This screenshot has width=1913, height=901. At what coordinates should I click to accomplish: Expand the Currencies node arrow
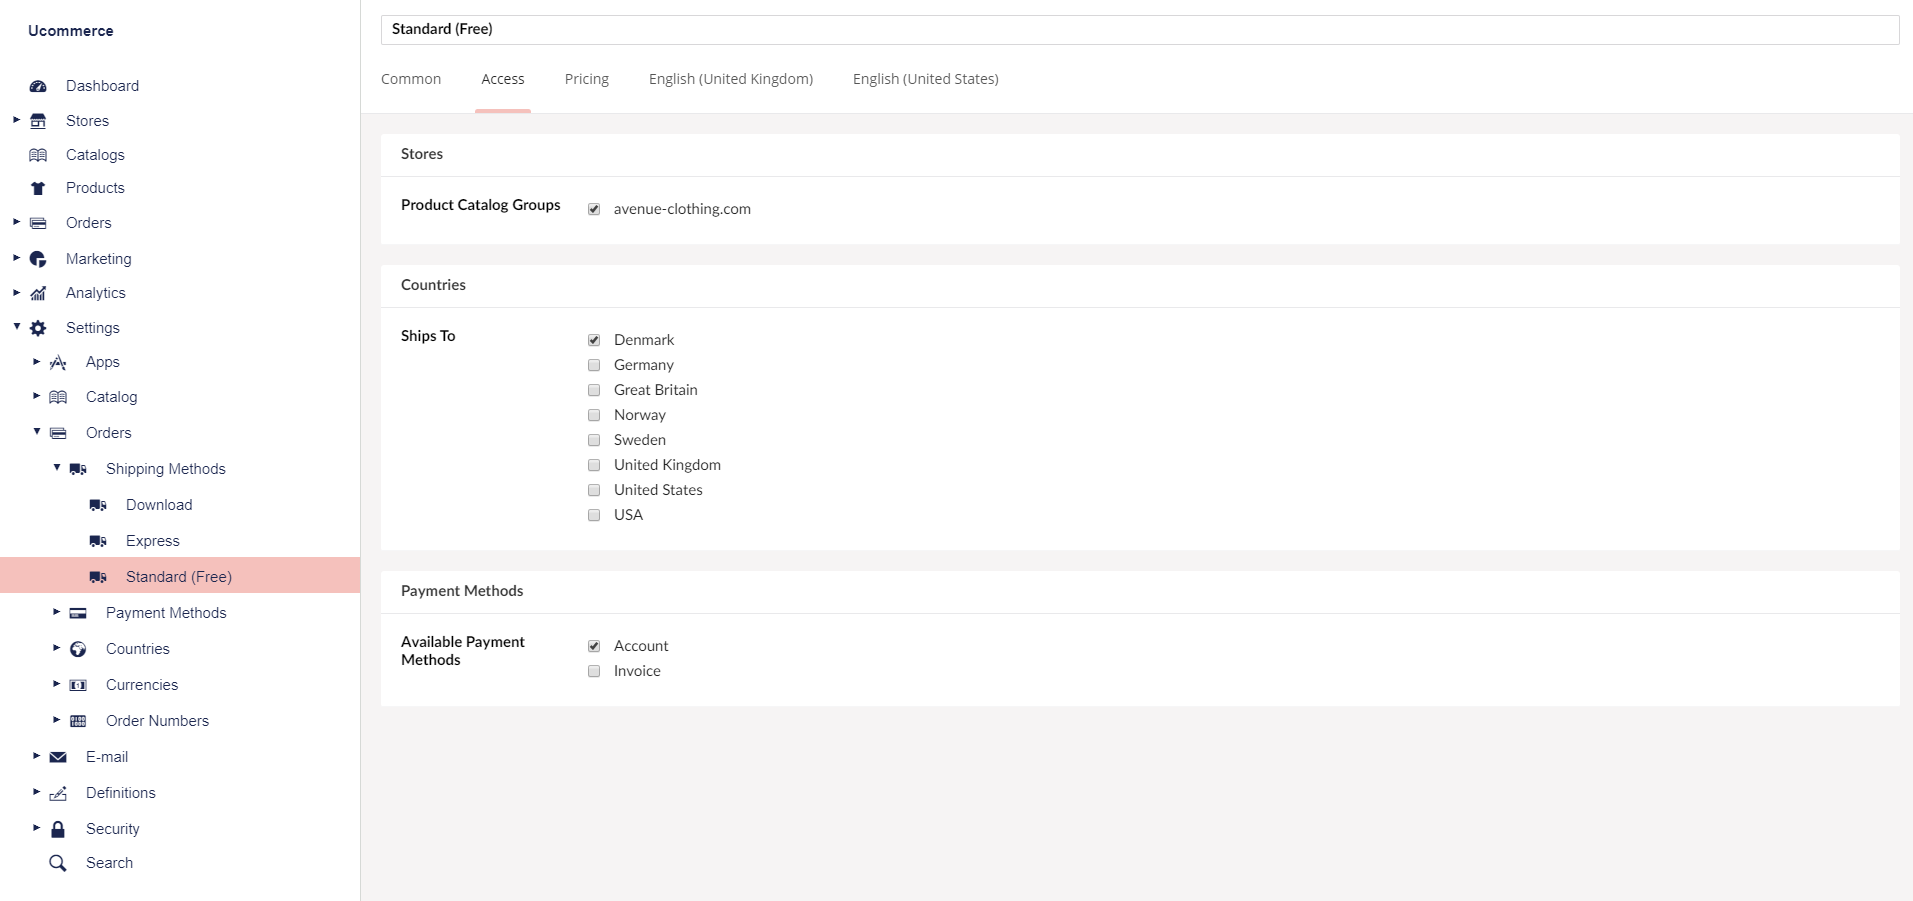(x=56, y=684)
